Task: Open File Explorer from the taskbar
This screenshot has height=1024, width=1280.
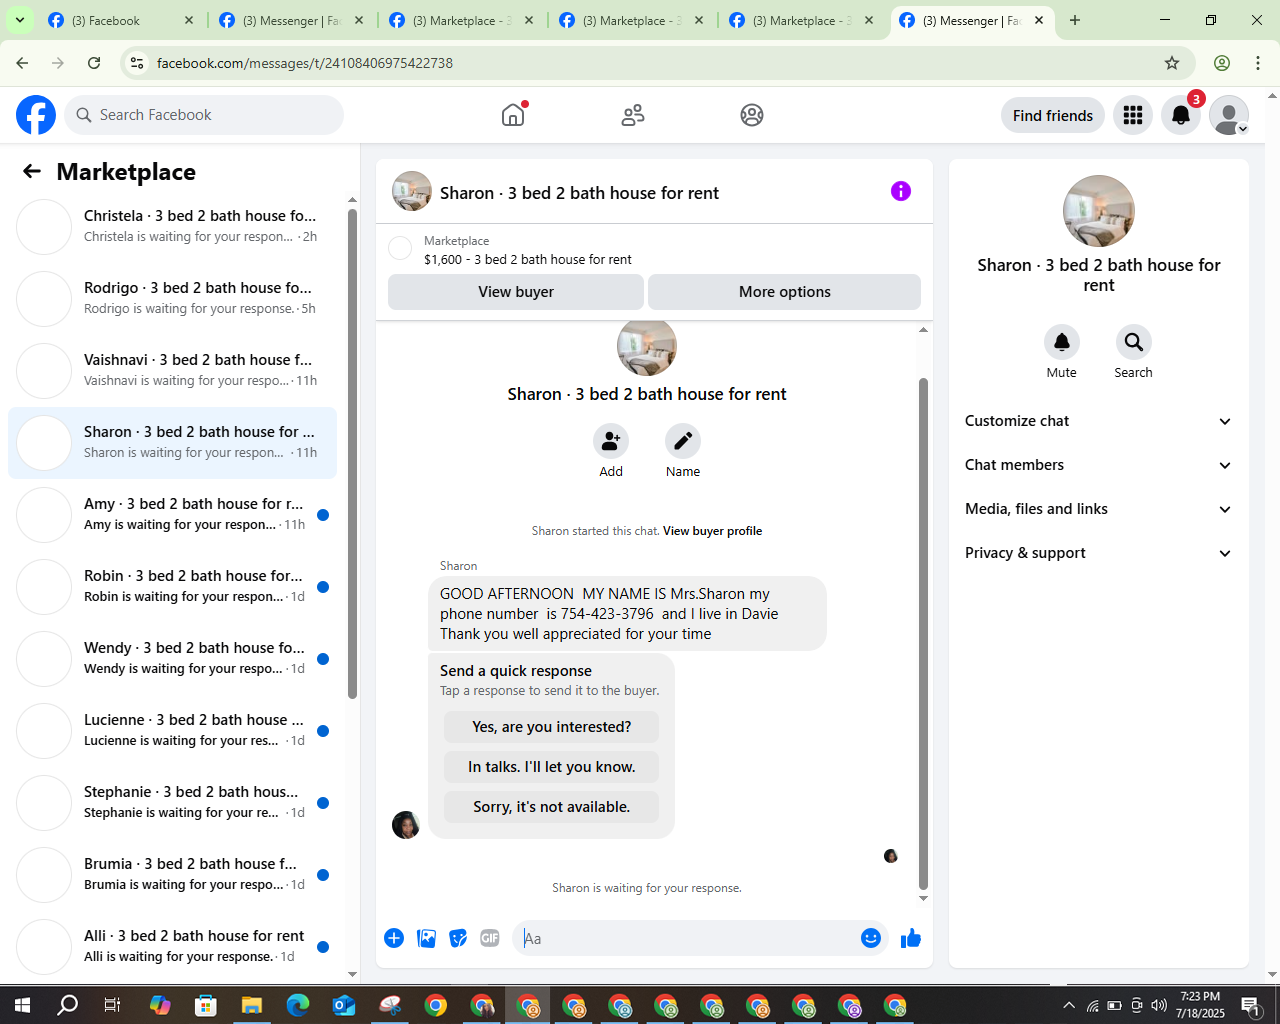Action: (x=251, y=1005)
